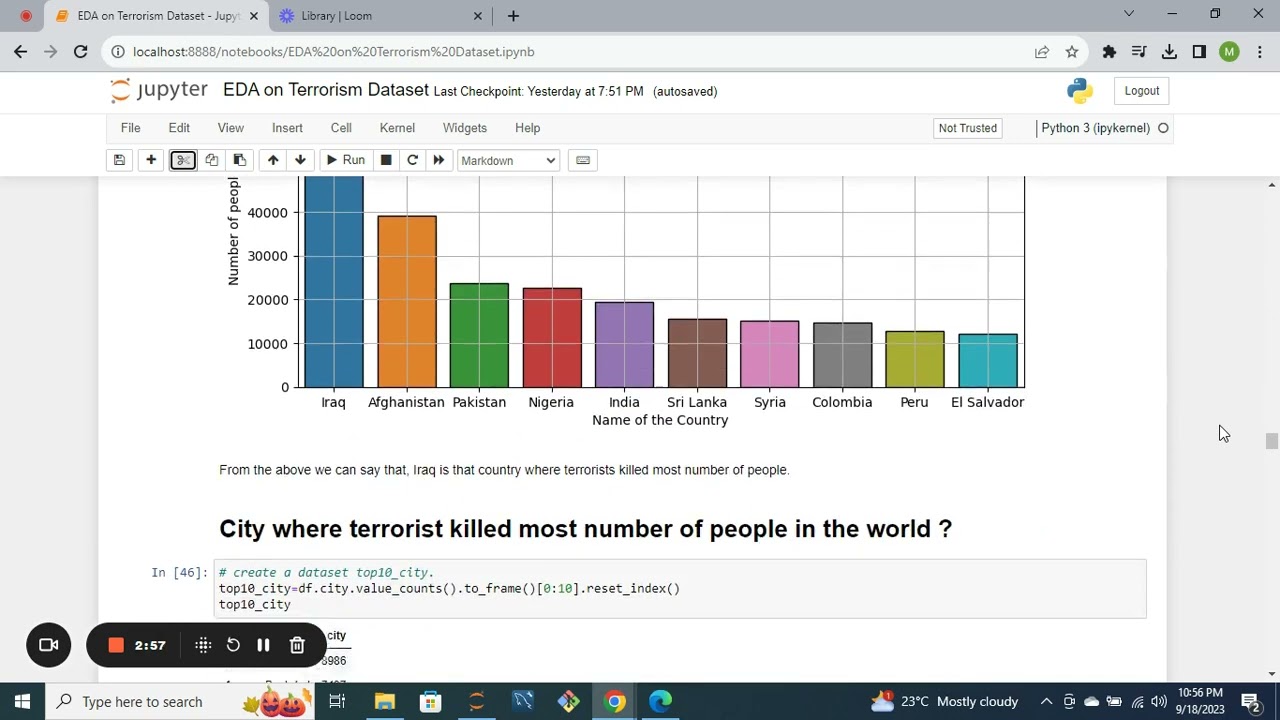This screenshot has height=720, width=1280.
Task: Click the Python 3 (ipykernel) kernel label
Action: point(1095,128)
